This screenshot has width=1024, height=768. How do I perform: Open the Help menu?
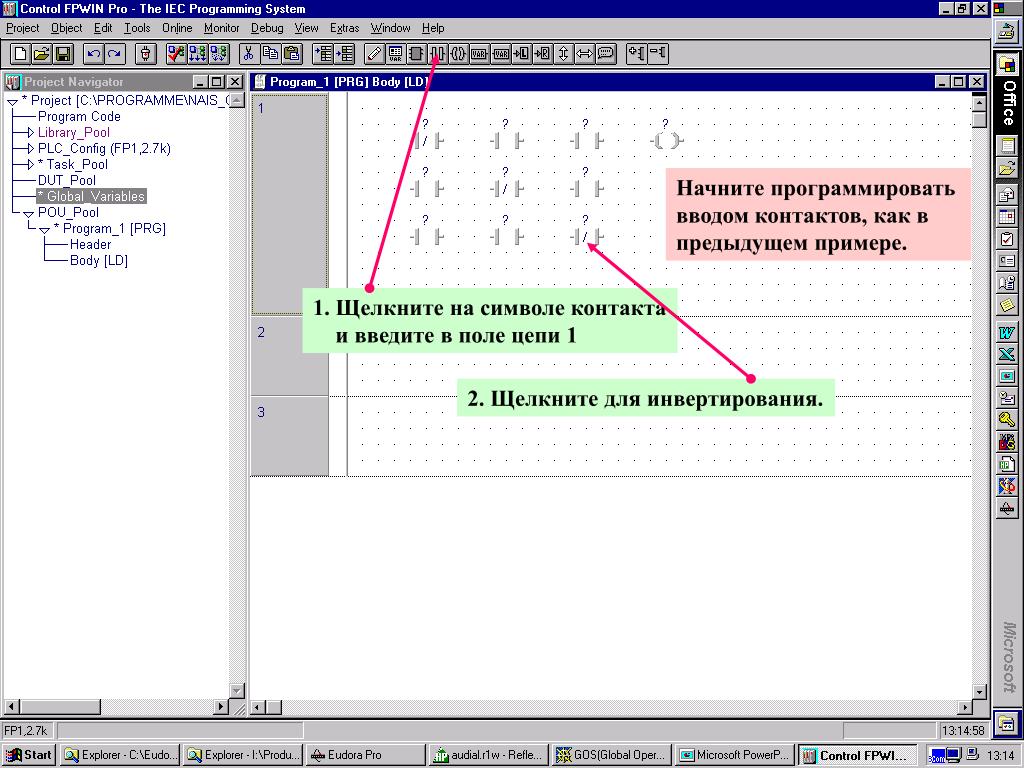pos(433,28)
